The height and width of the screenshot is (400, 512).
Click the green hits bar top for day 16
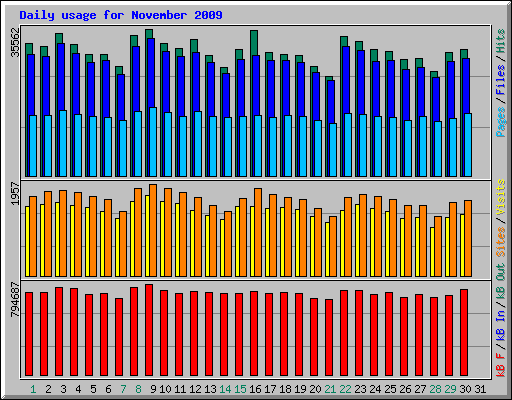point(254,43)
